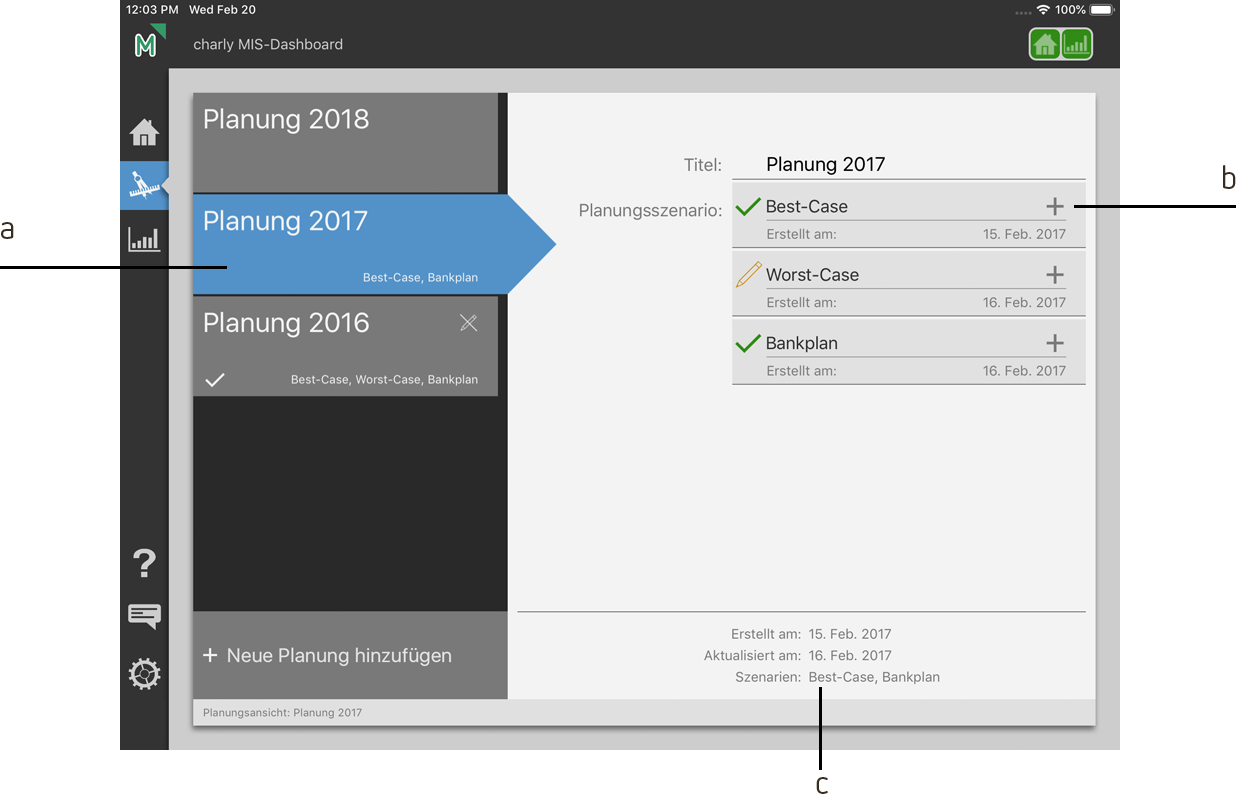
Task: Select the planning compass icon in the sidebar
Action: (144, 185)
